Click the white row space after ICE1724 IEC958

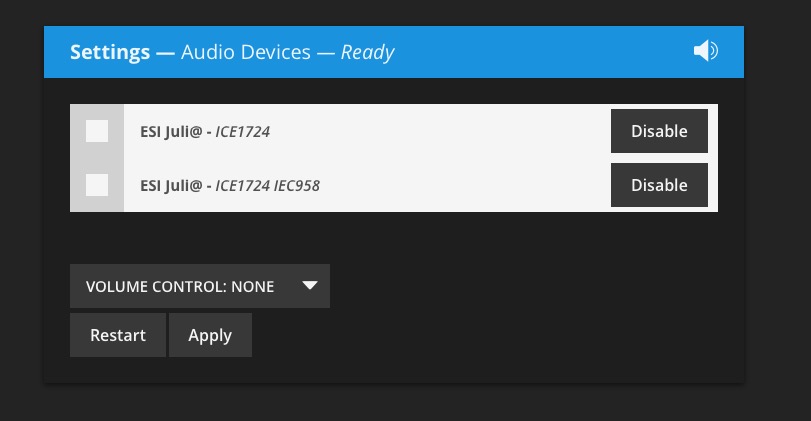465,185
